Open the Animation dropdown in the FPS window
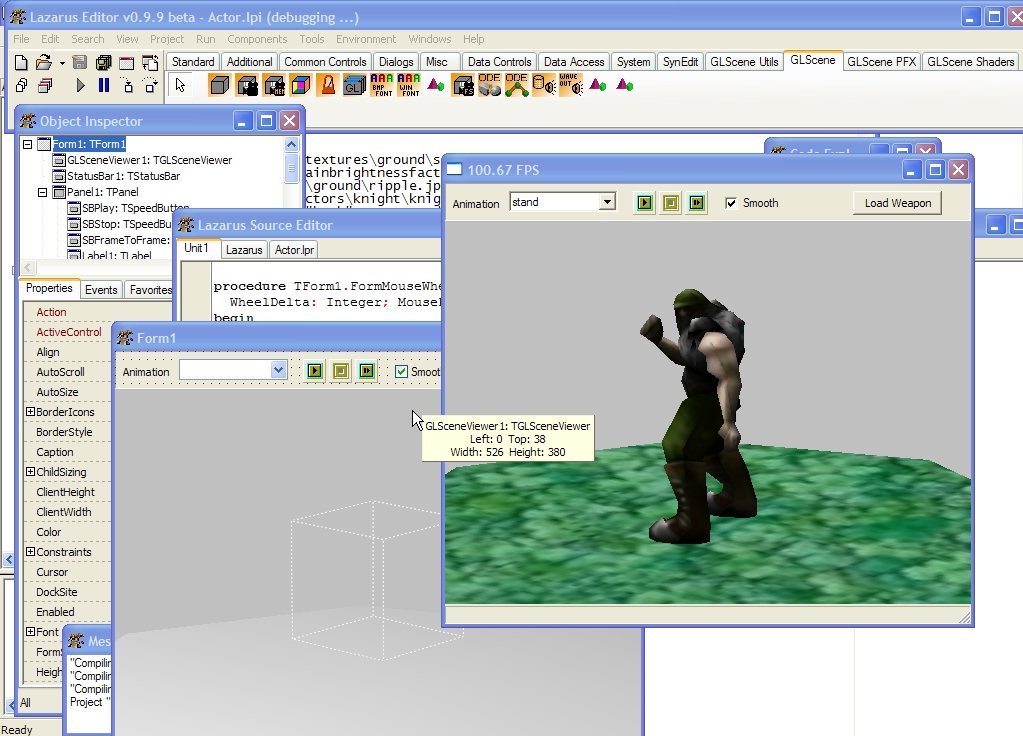This screenshot has width=1023, height=736. [x=607, y=202]
